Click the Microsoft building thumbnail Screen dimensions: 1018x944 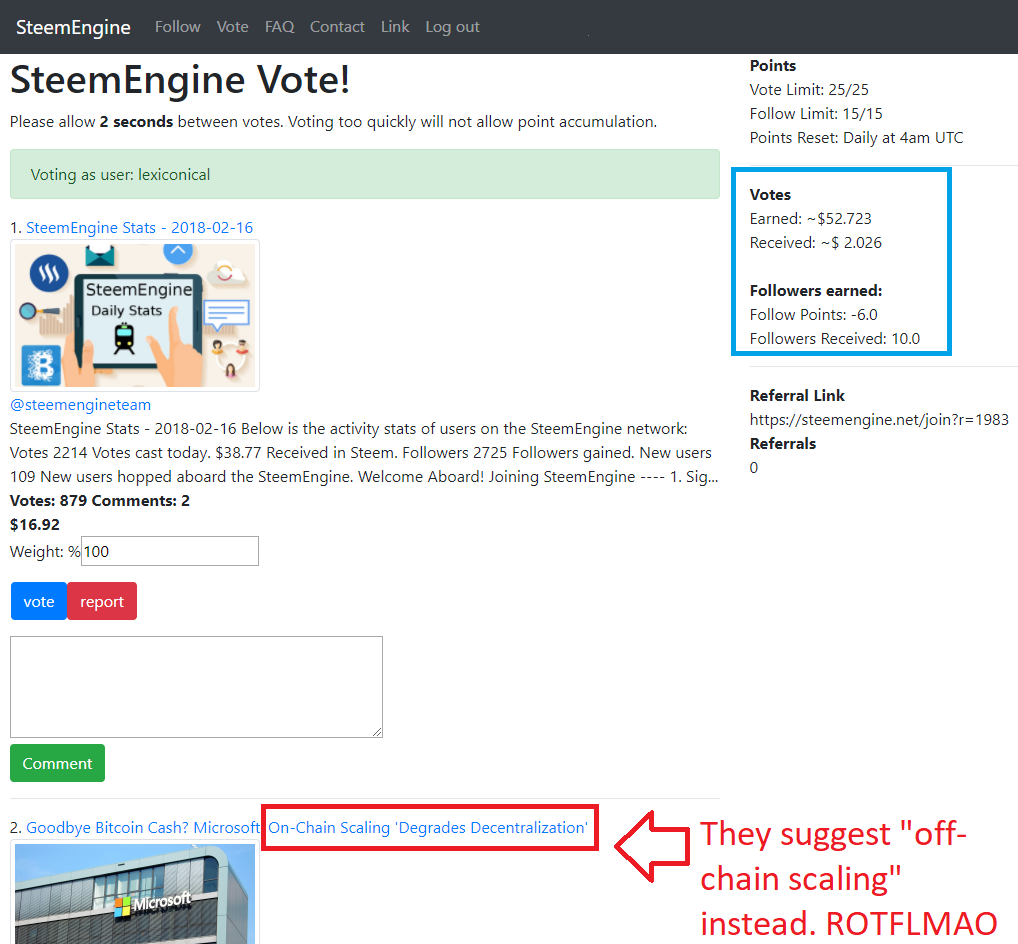pos(135,893)
